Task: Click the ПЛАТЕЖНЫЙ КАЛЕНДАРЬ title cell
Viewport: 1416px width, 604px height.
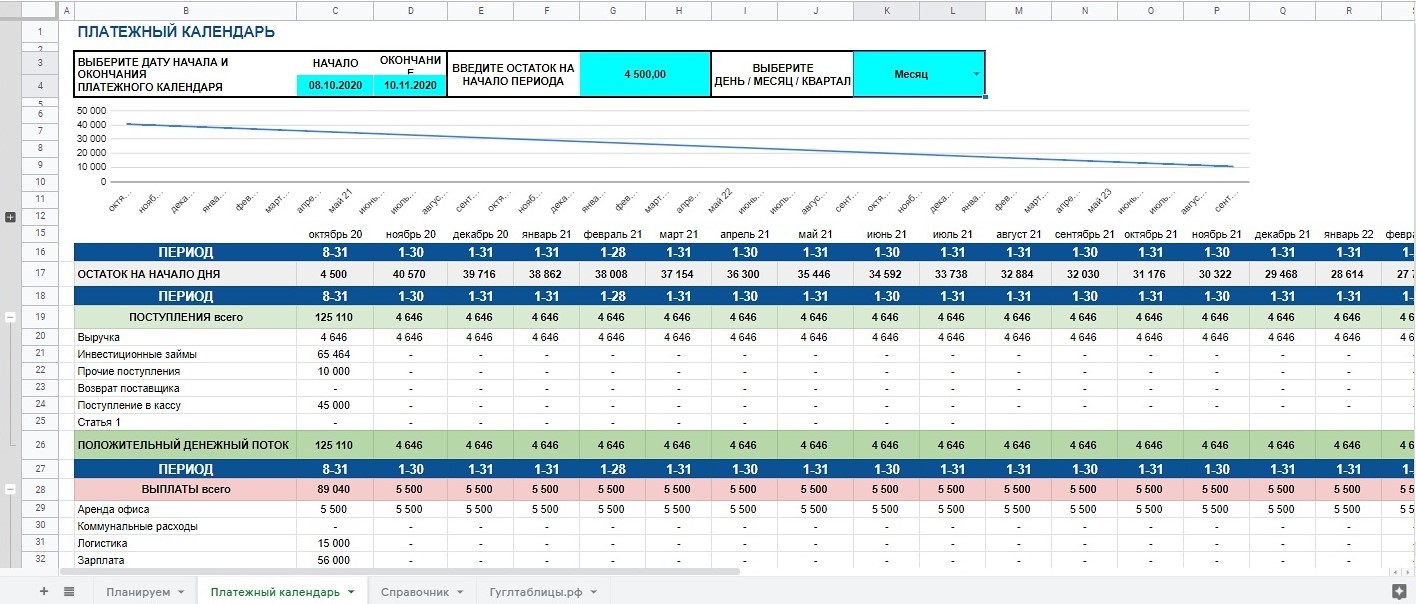Action: (x=176, y=32)
